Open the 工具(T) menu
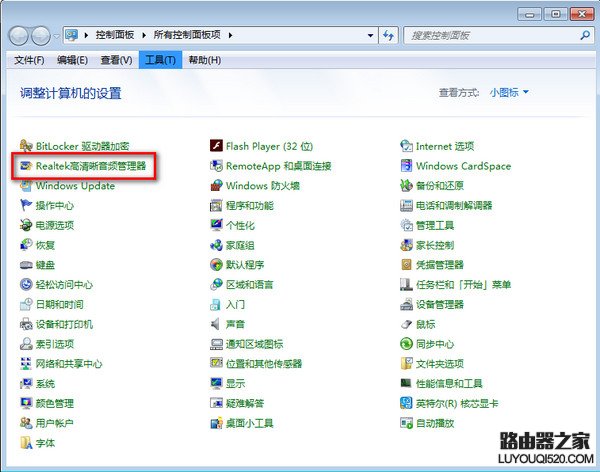 click(x=160, y=60)
